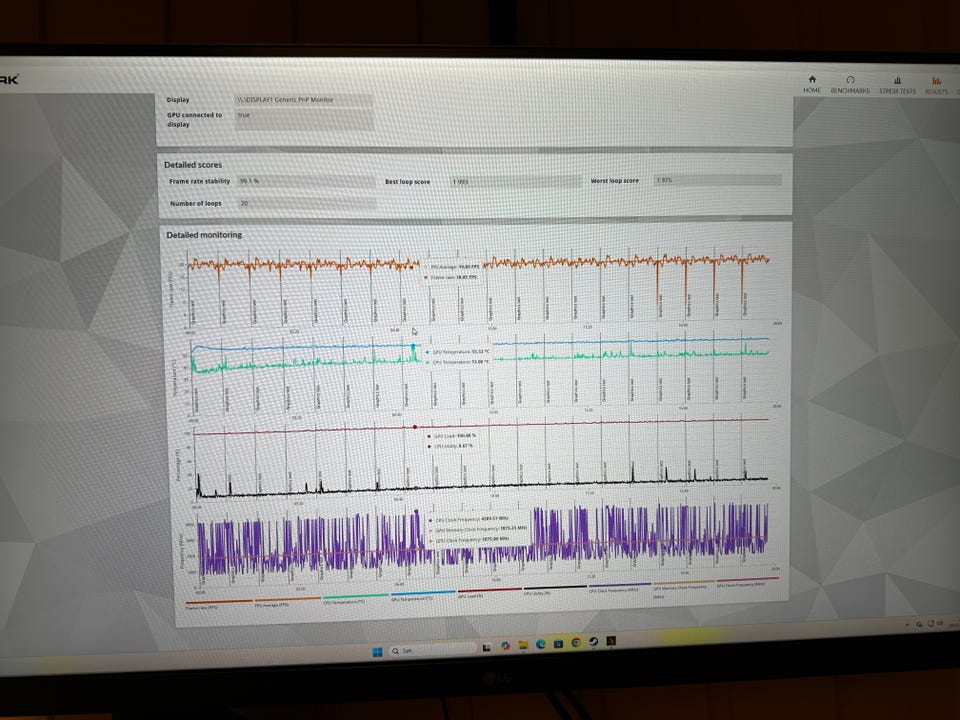Screen dimensions: 960x720
Task: Launch Google Chrome from the taskbar
Action: point(576,642)
